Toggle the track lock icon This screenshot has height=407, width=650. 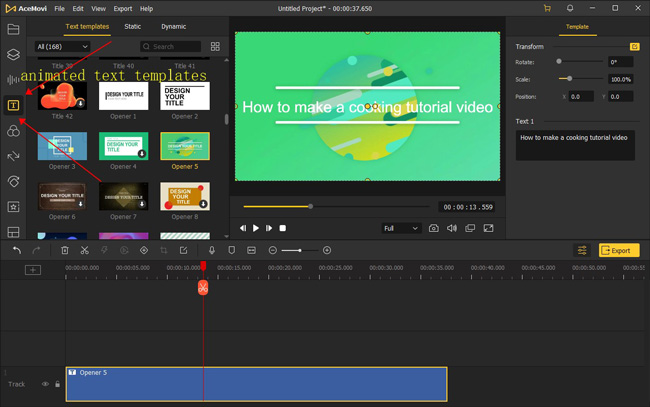point(57,384)
